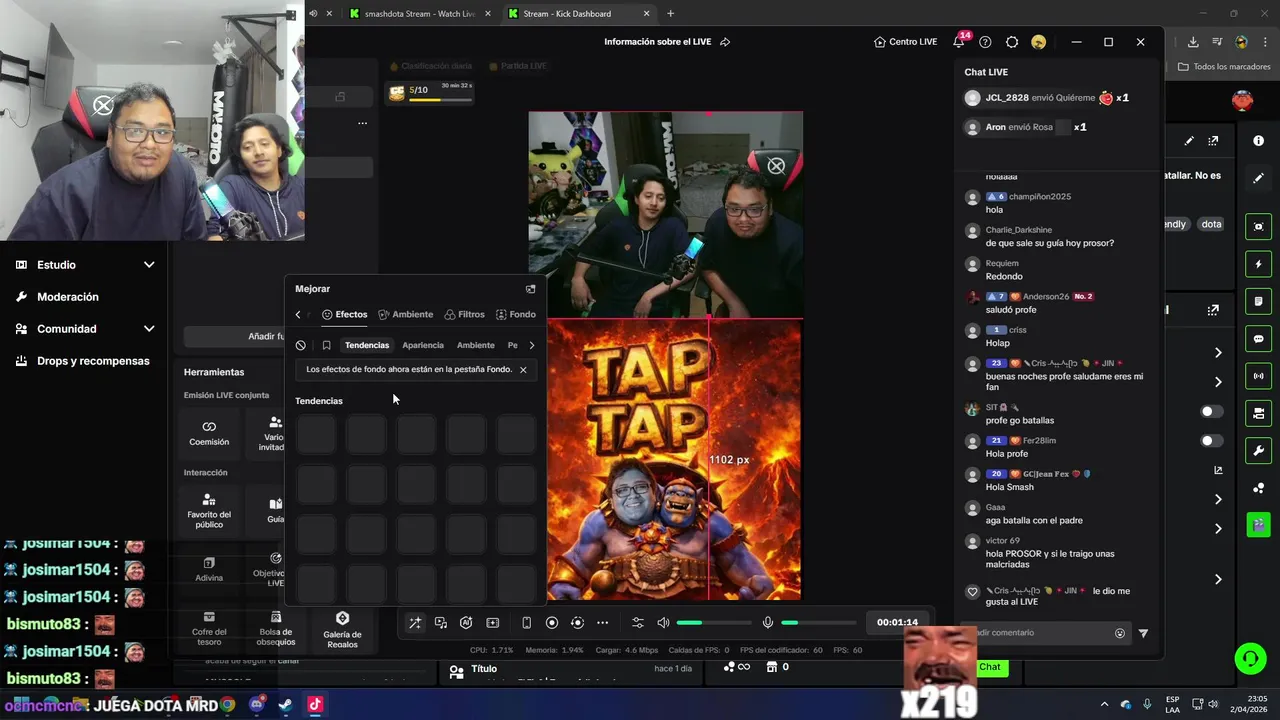Open the profile avatar in title bar
The width and height of the screenshot is (1280, 720).
pos(1039,42)
